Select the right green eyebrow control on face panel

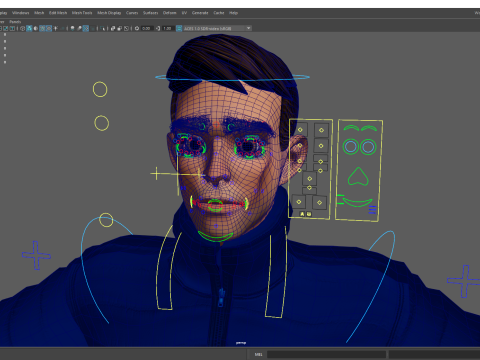click(369, 128)
